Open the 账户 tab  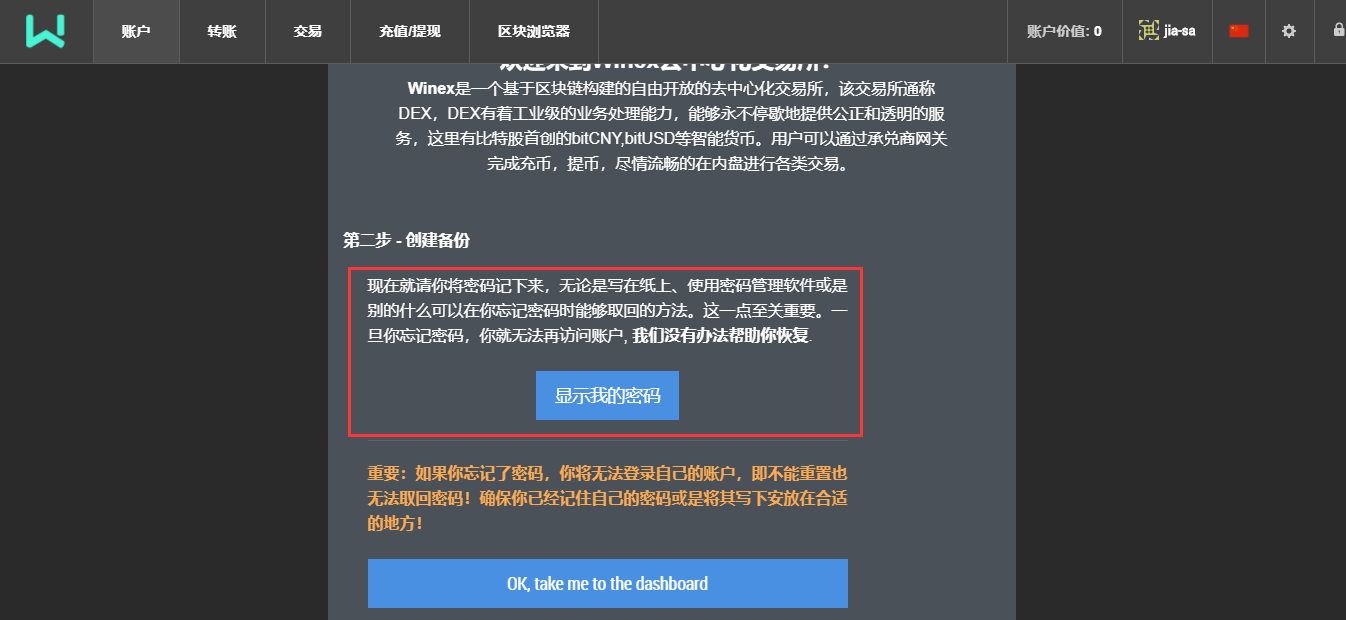(x=136, y=31)
